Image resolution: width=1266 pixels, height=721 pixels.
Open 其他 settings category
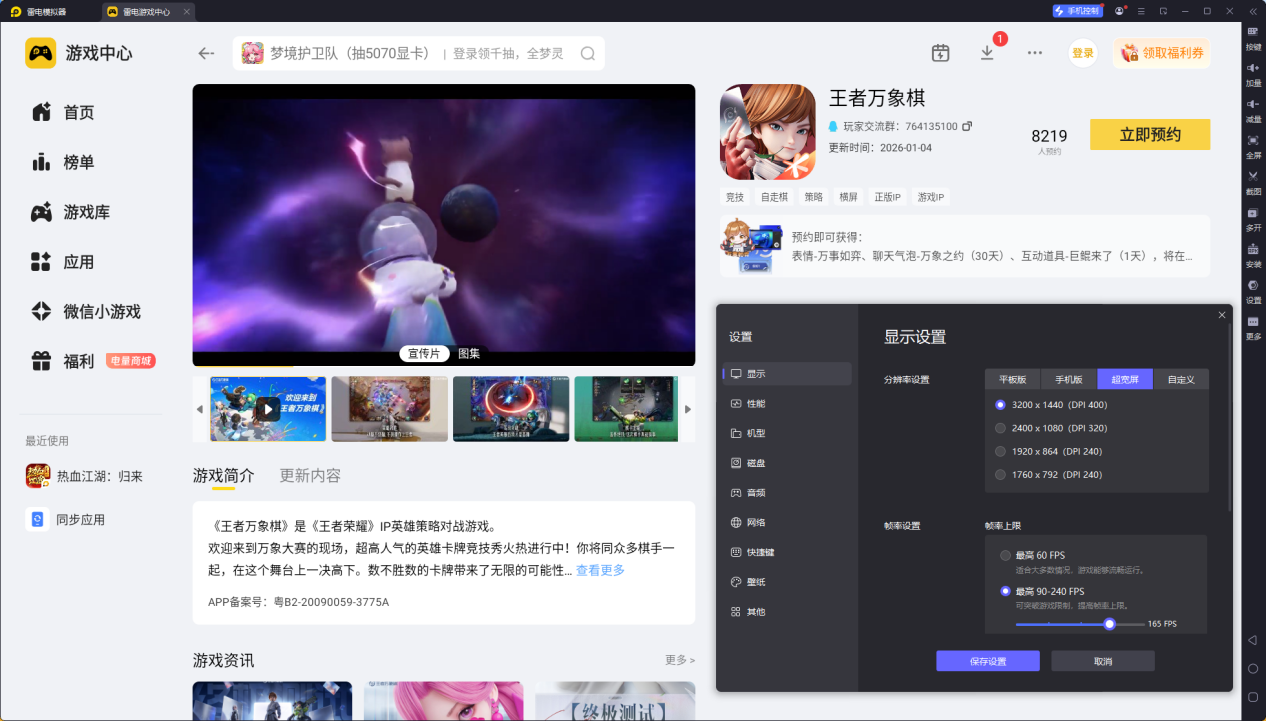[787, 611]
